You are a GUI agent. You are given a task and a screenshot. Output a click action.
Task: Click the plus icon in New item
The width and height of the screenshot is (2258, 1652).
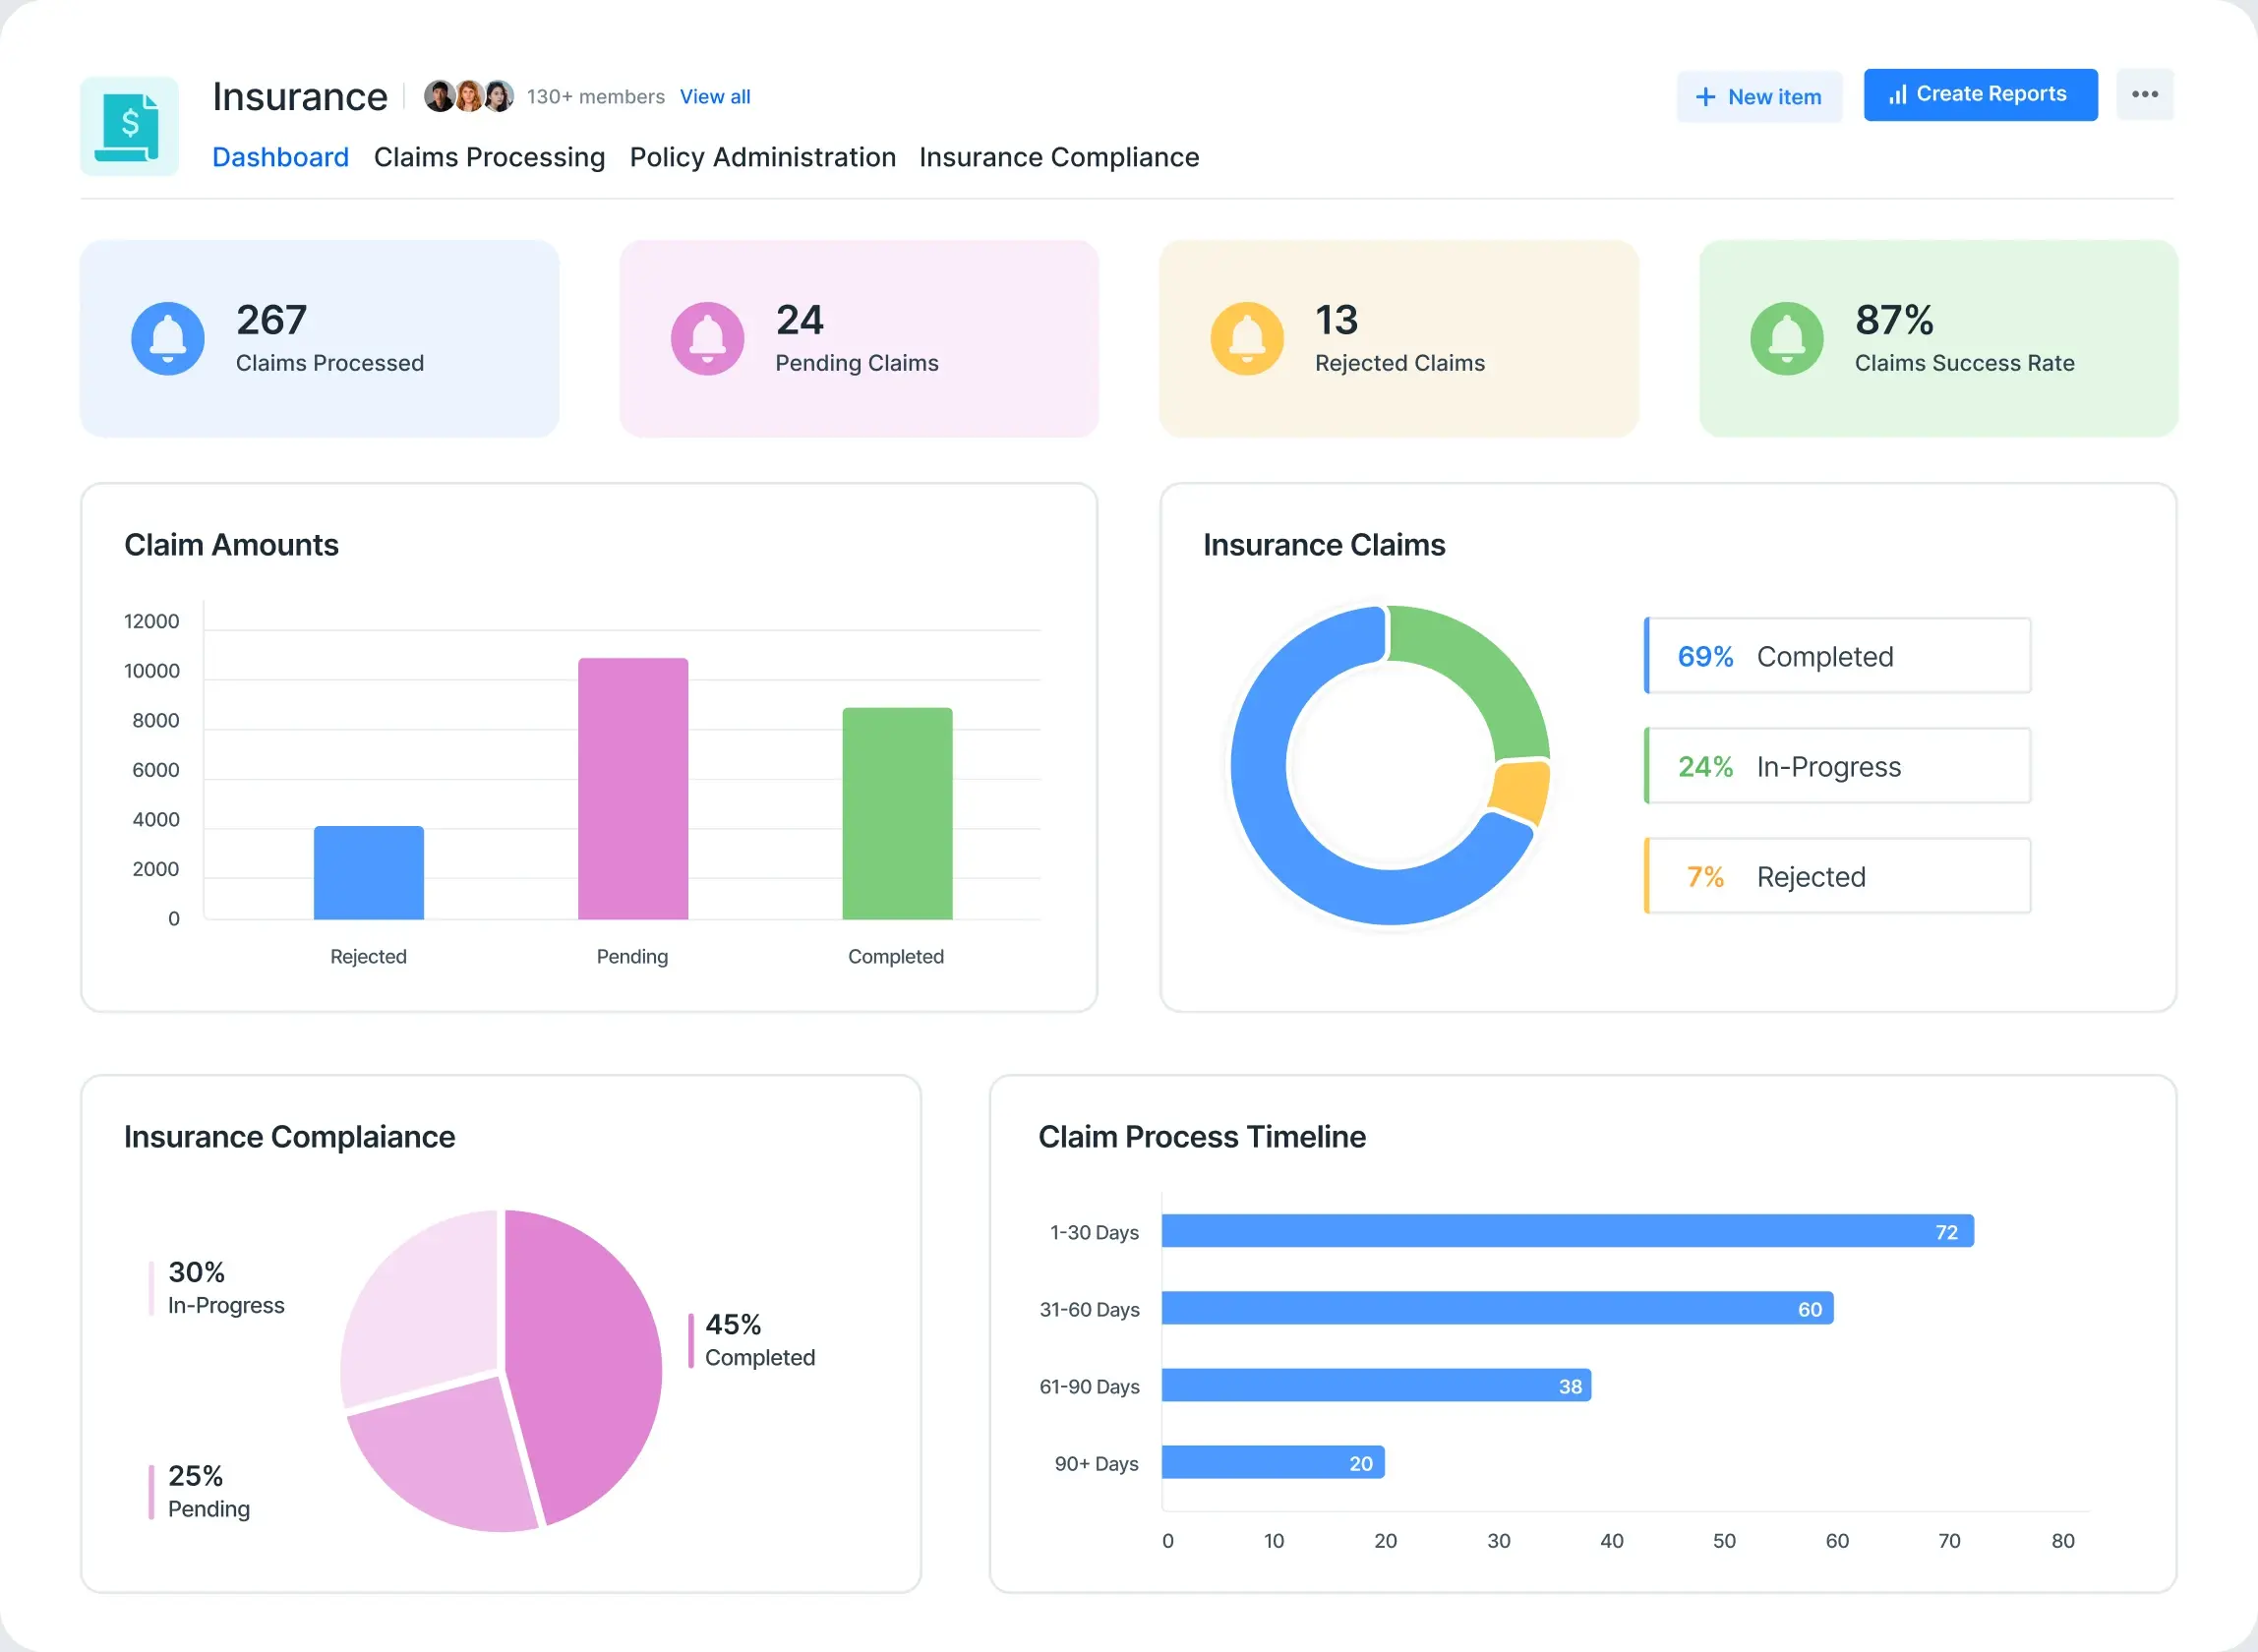click(x=1705, y=97)
